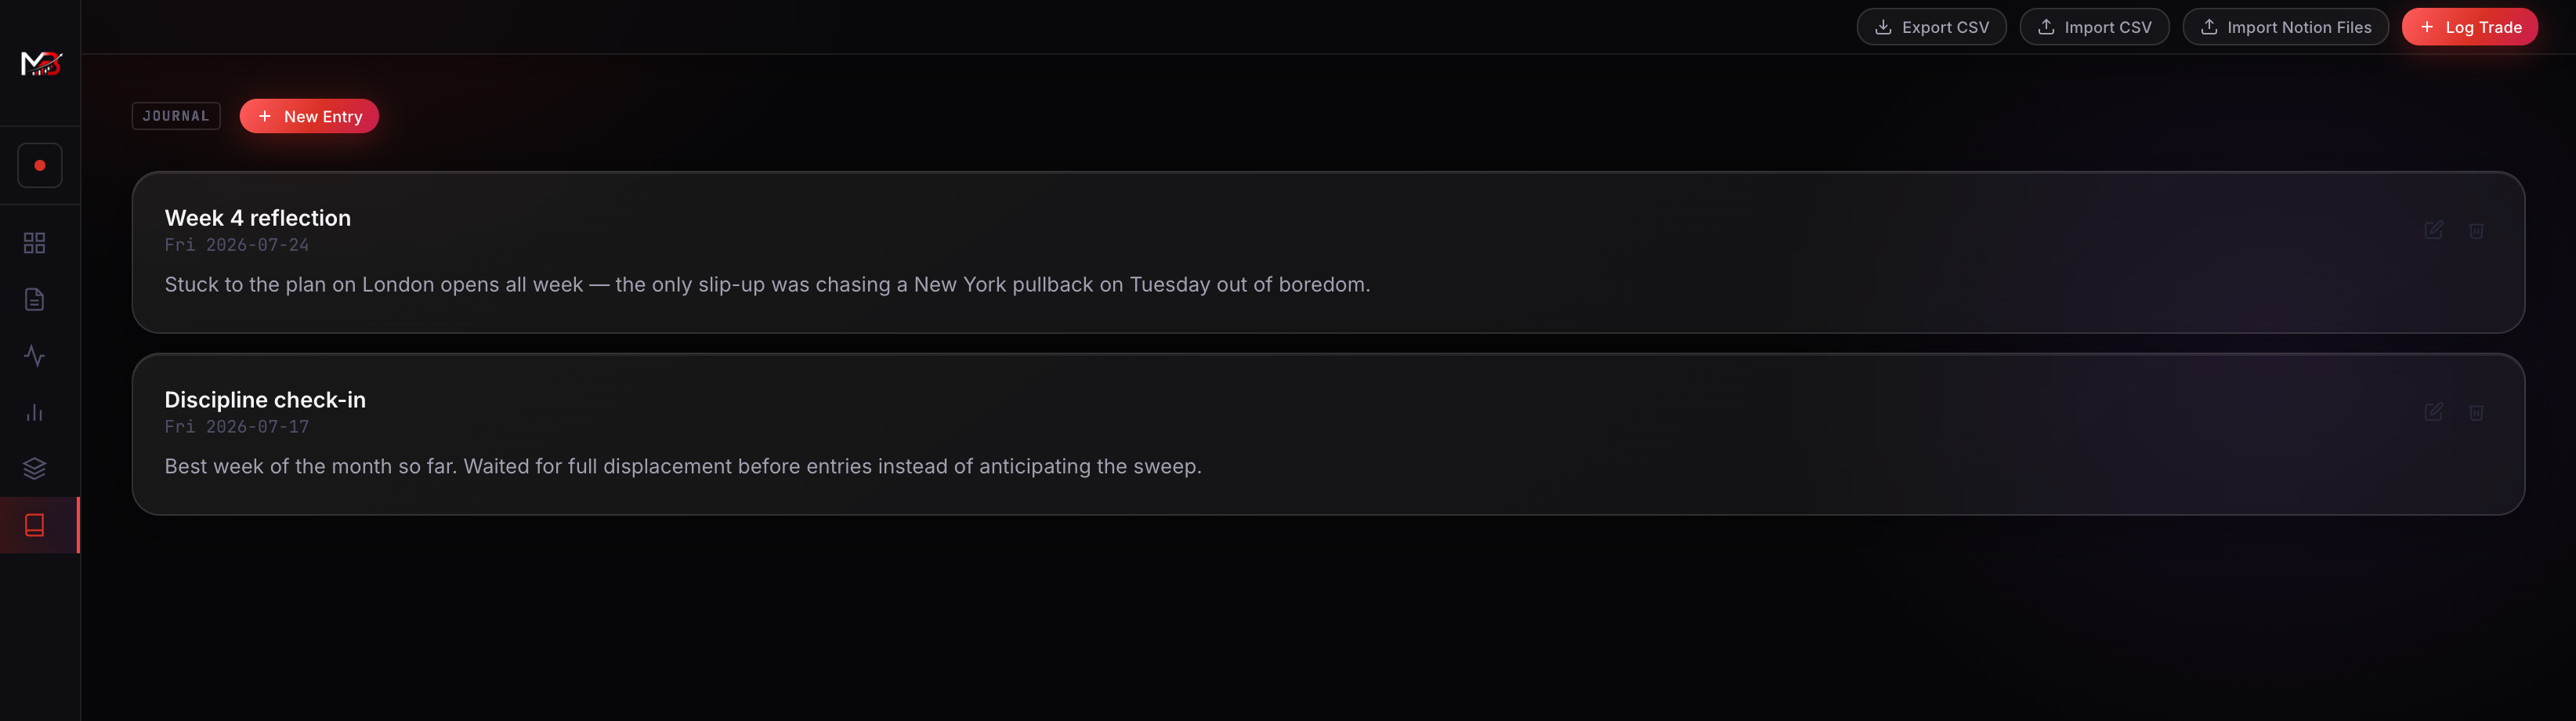Open the document page icon in sidebar
Image resolution: width=2576 pixels, height=721 pixels.
34,299
